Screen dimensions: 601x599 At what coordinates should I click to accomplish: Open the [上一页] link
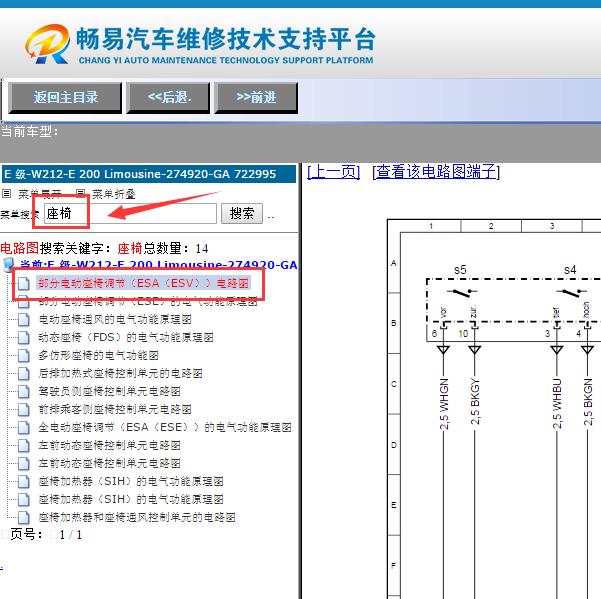pyautogui.click(x=333, y=172)
